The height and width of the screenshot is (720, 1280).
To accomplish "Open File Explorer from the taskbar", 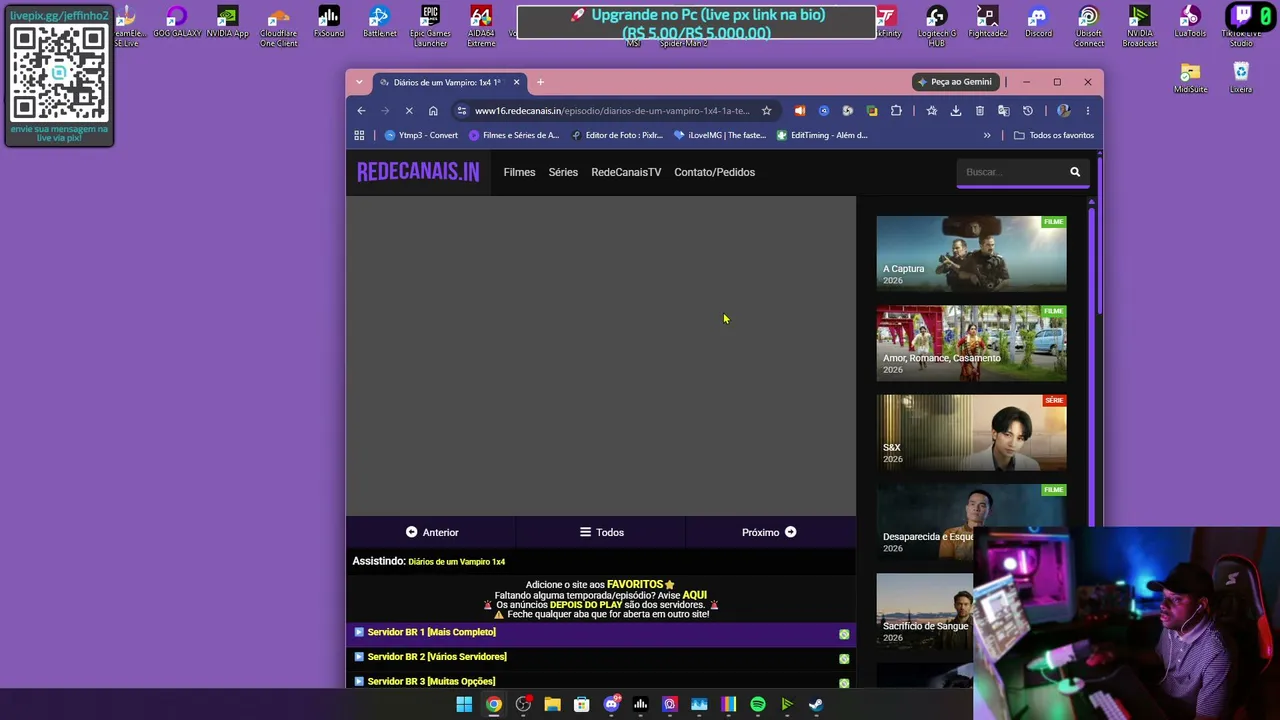I will tap(552, 705).
